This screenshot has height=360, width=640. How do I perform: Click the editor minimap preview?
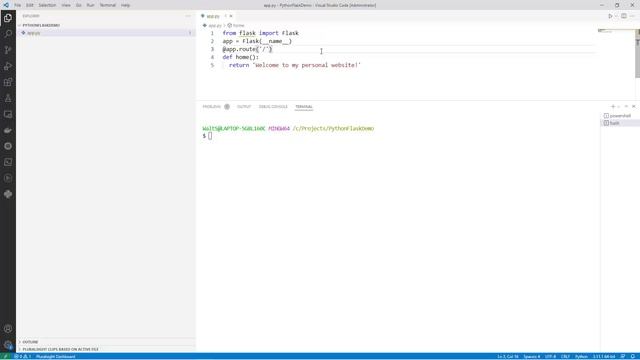tap(616, 31)
